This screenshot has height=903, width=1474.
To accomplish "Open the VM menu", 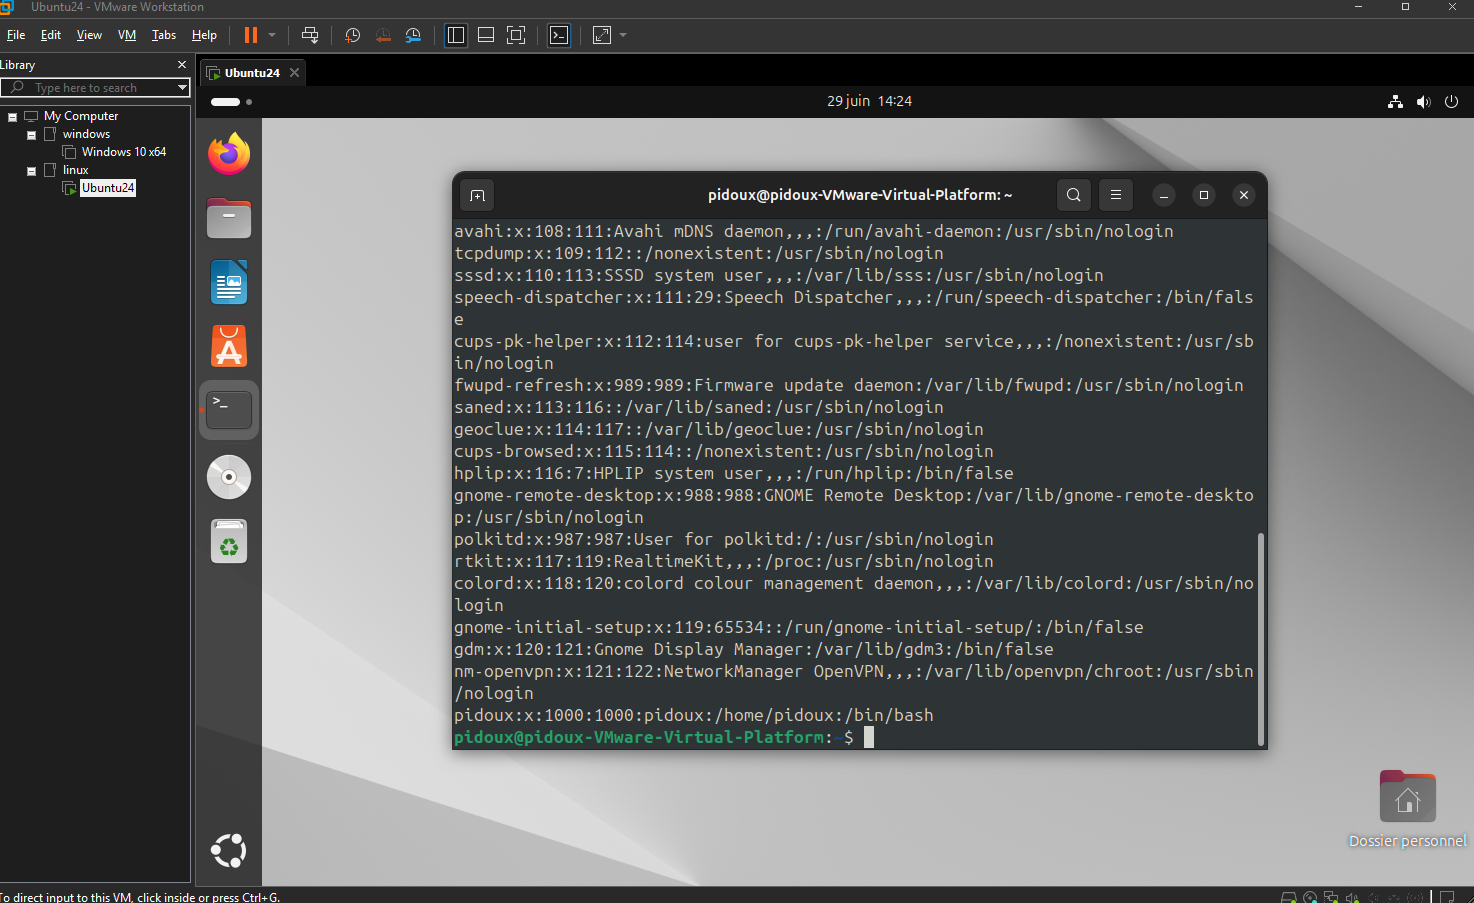I will 127,35.
